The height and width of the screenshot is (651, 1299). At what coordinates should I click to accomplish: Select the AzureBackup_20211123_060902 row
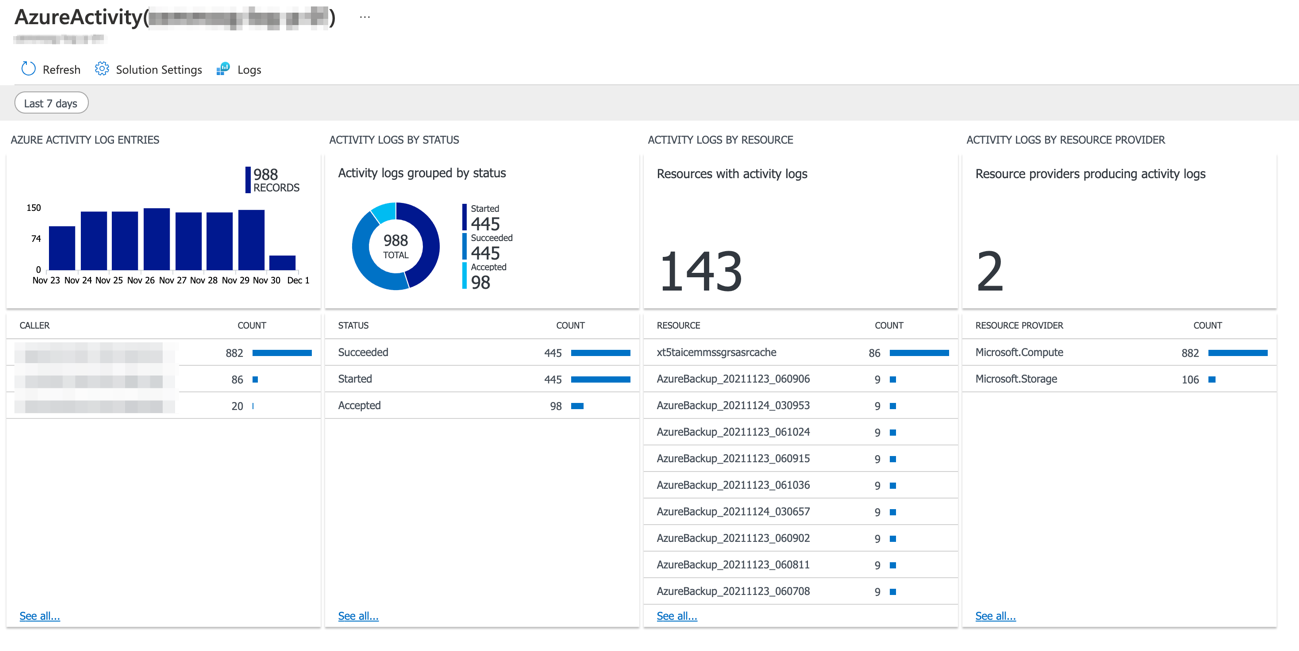tap(801, 538)
